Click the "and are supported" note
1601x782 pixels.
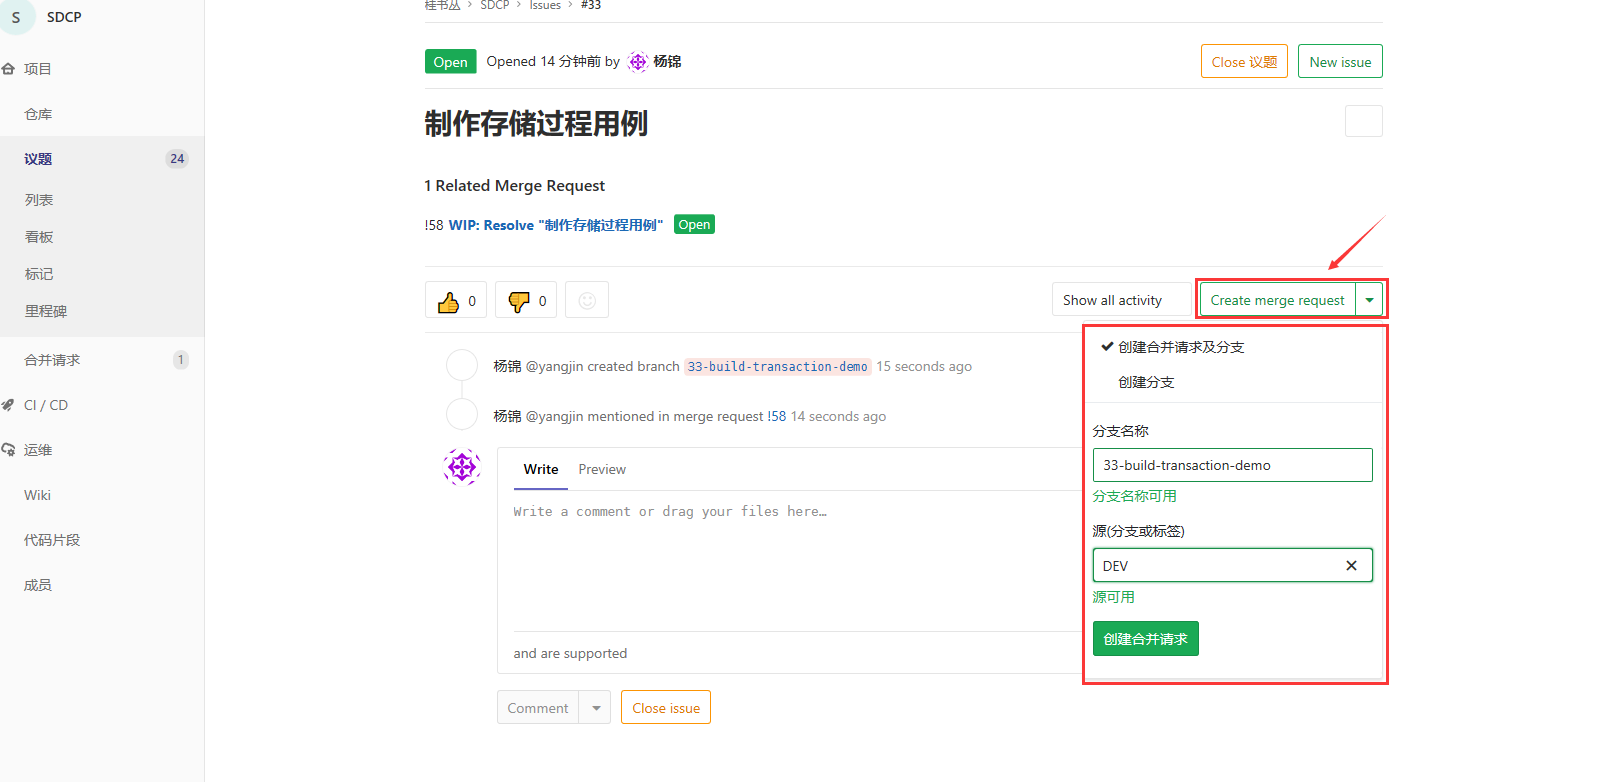[x=570, y=653]
